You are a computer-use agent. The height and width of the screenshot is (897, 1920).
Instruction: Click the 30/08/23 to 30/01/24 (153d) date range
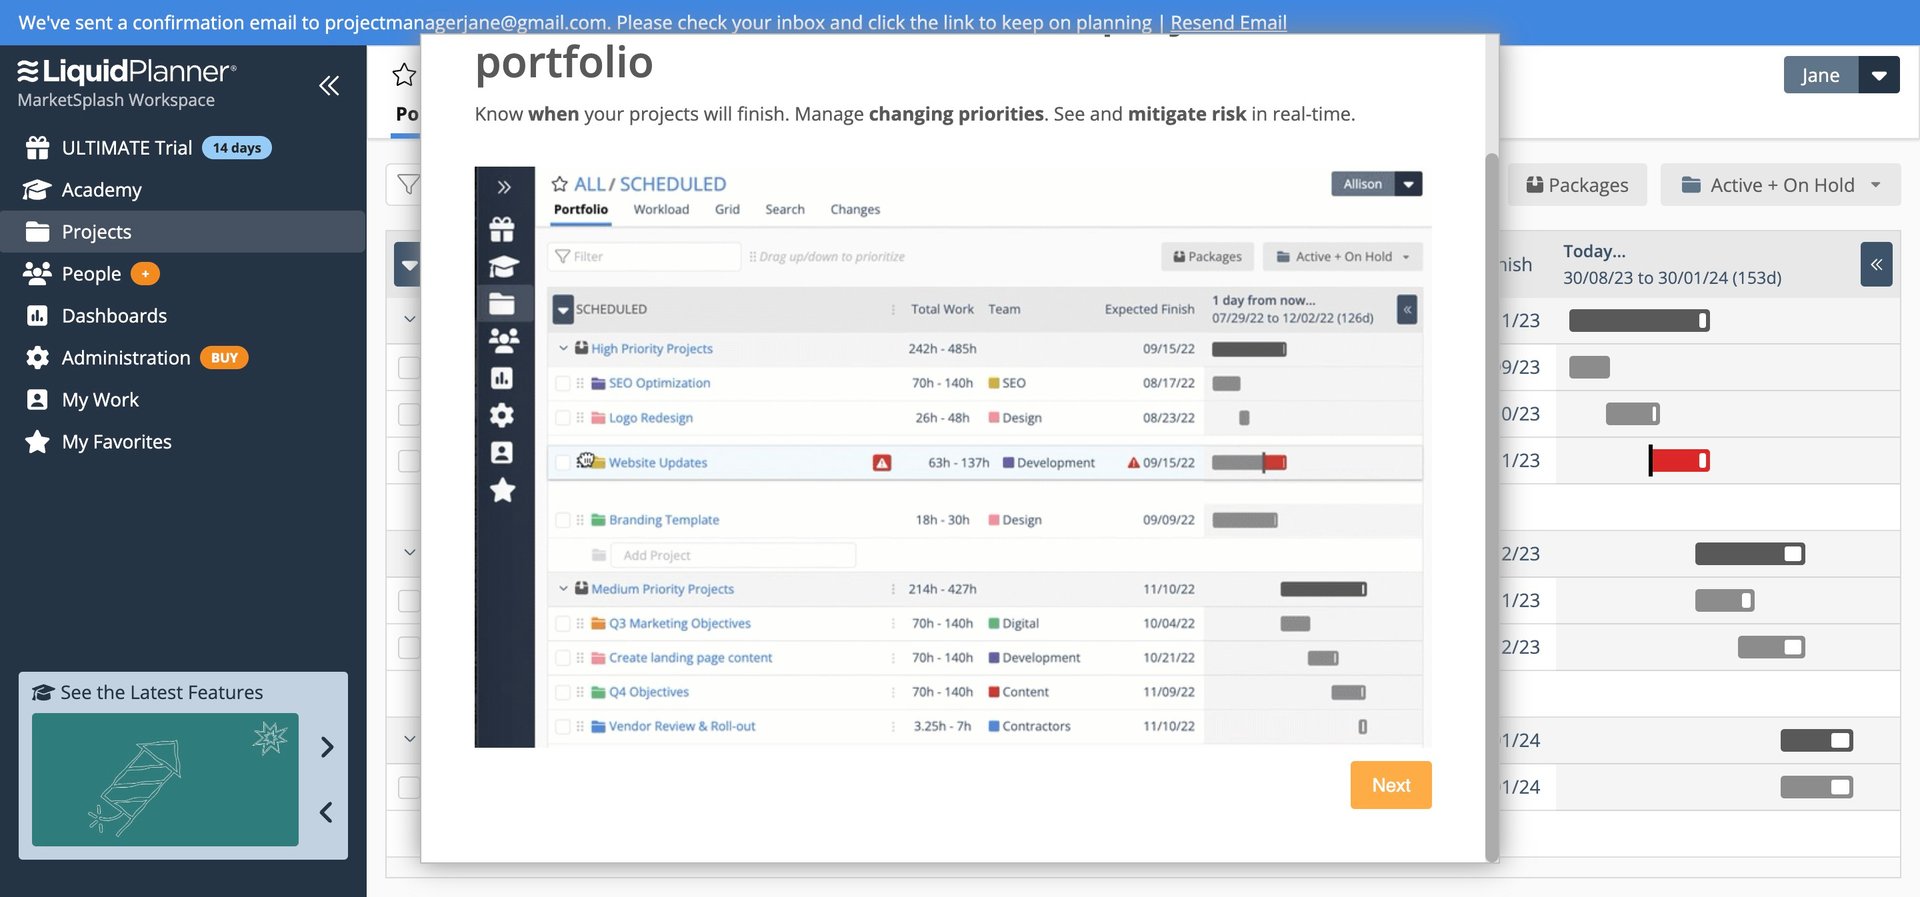pyautogui.click(x=1672, y=278)
